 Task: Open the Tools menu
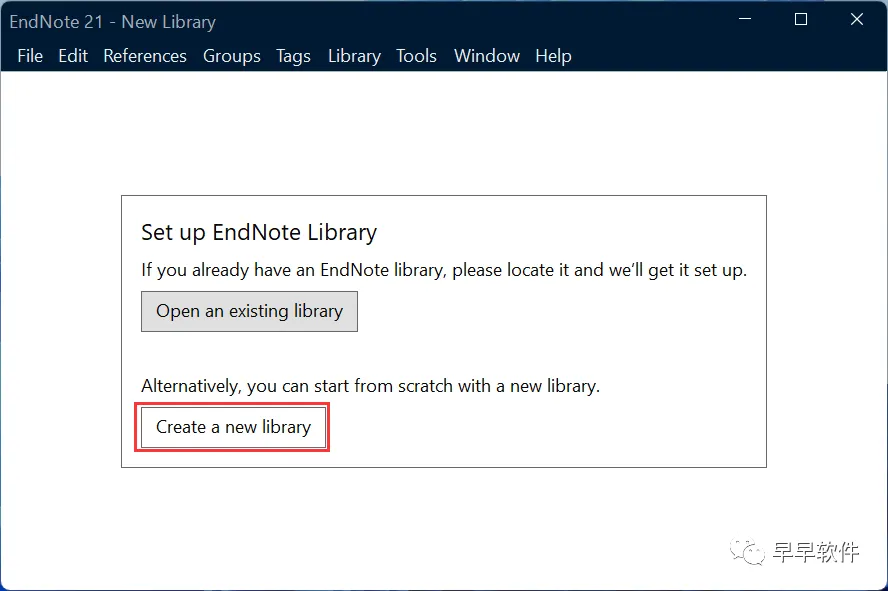coord(416,56)
